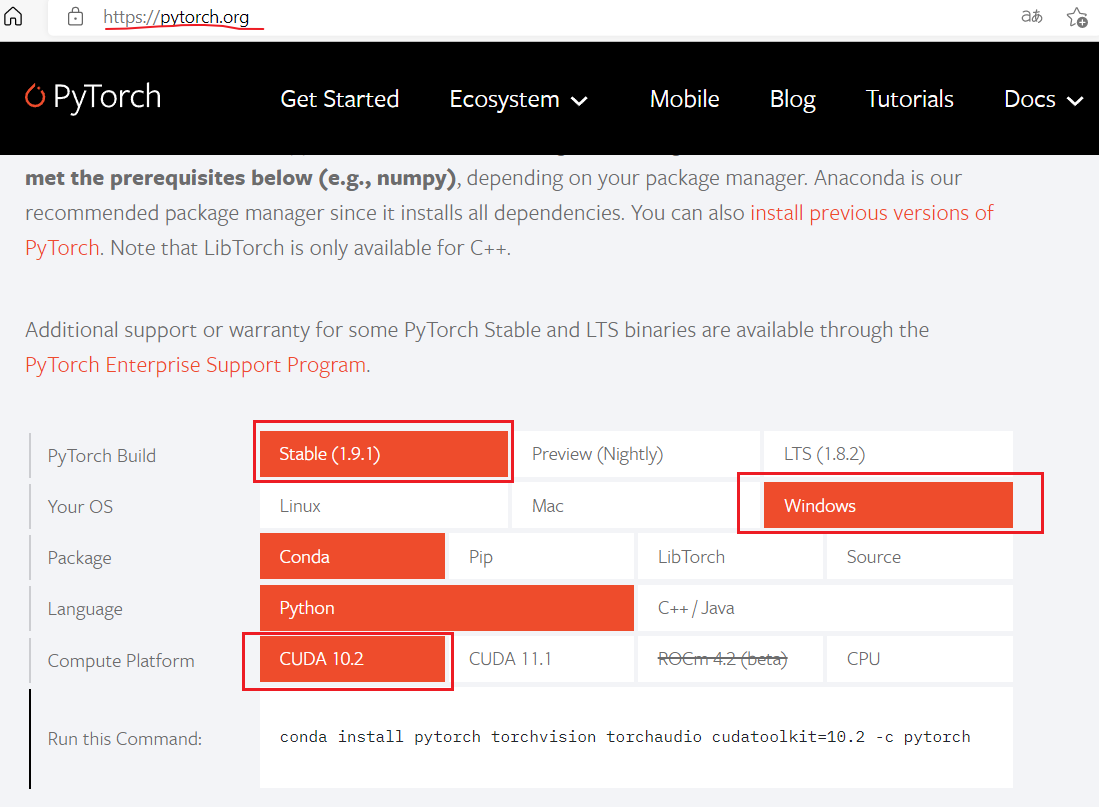Select Source package option
The width and height of the screenshot is (1099, 807).
click(x=920, y=556)
